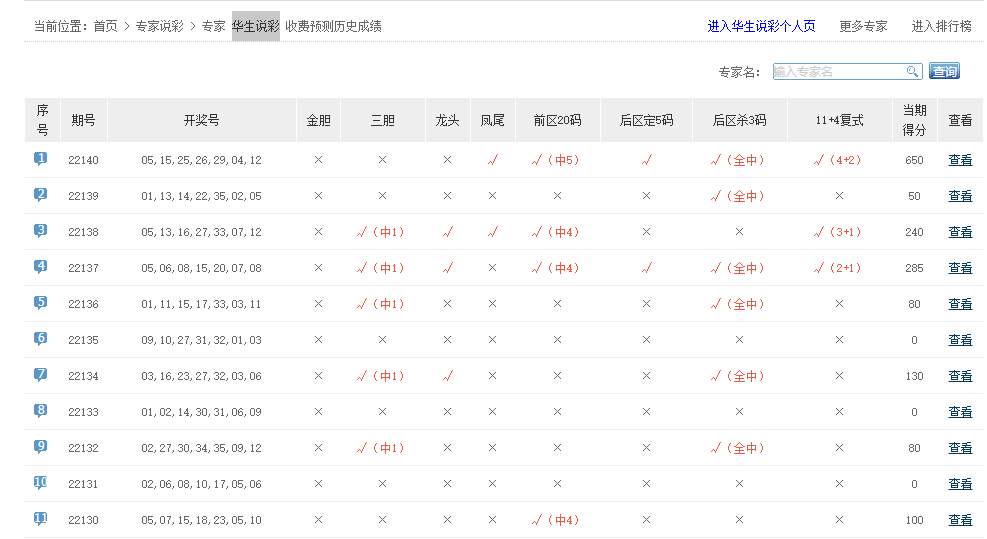Click the magnifier icon in expert search box
Image resolution: width=987 pixels, height=539 pixels.
tap(912, 71)
